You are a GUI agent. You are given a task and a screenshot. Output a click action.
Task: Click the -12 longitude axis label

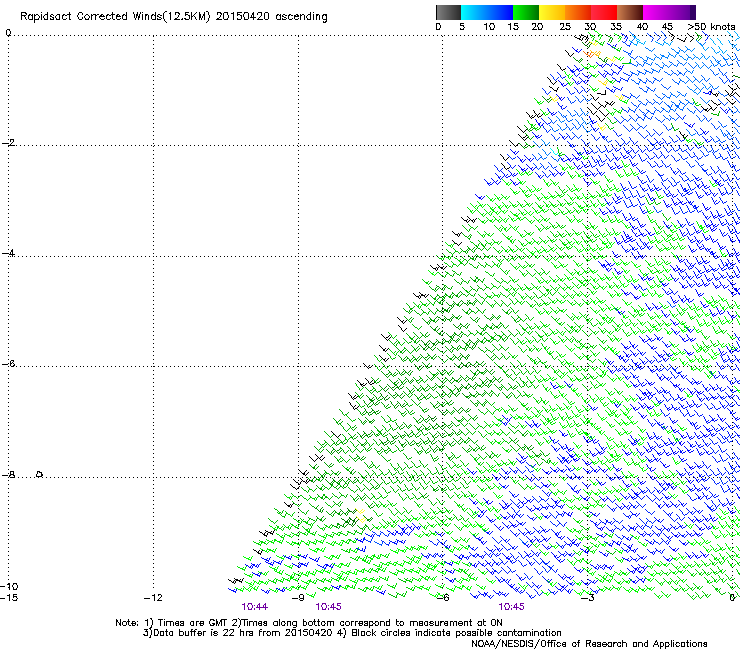point(153,598)
